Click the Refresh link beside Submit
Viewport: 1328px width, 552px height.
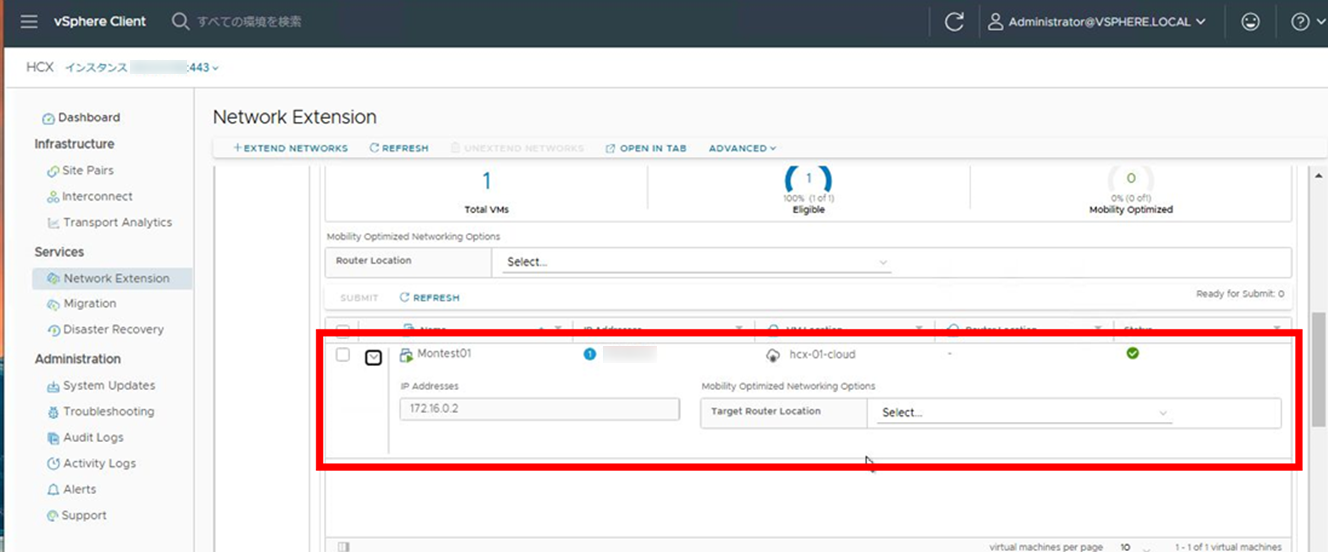(429, 297)
